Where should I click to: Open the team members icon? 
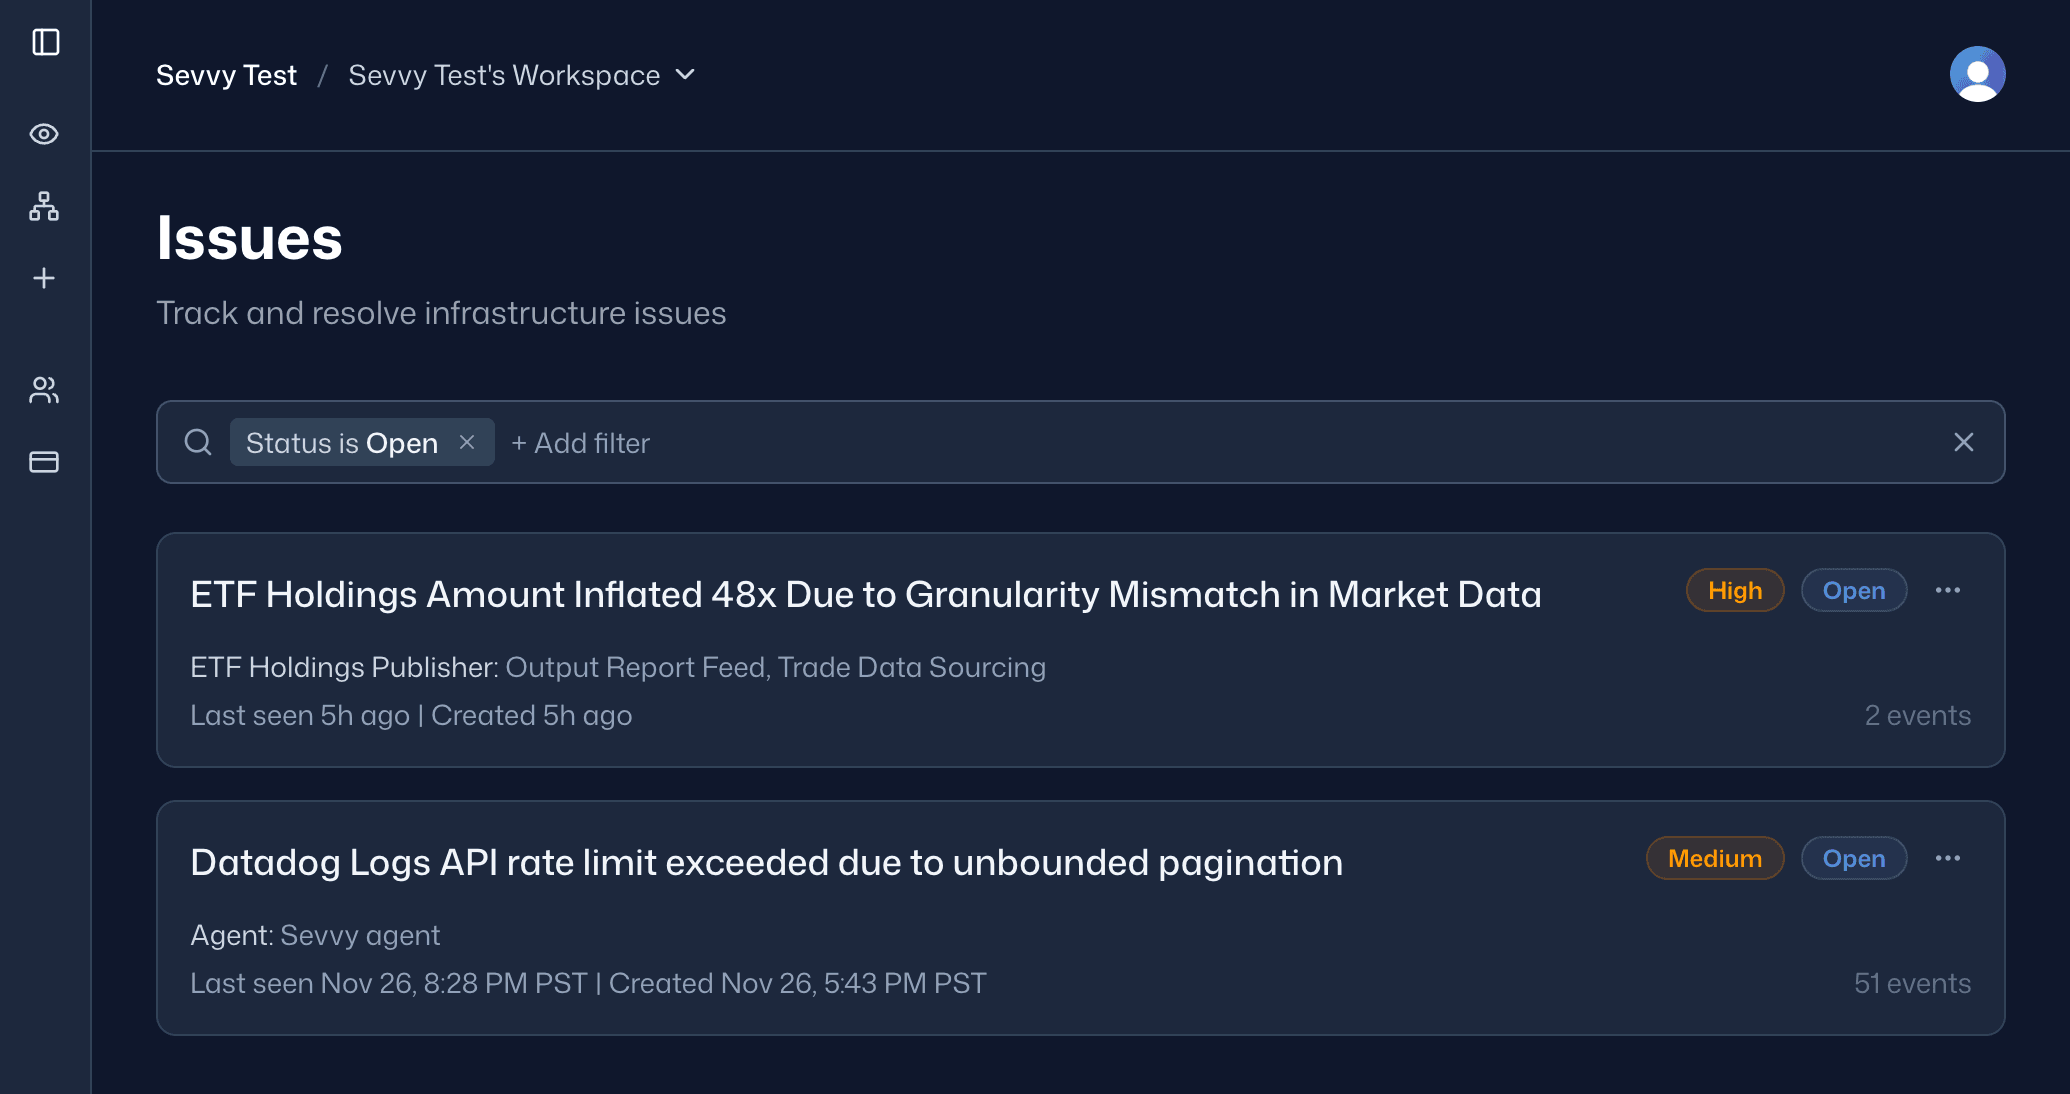pyautogui.click(x=44, y=390)
